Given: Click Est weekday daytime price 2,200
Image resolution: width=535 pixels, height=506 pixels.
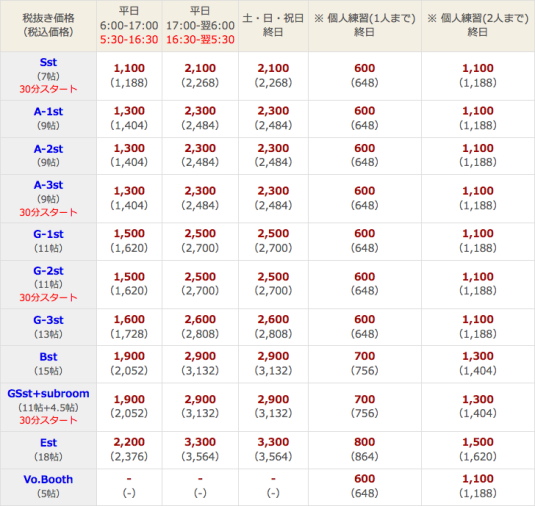Looking at the screenshot, I should (x=129, y=442).
